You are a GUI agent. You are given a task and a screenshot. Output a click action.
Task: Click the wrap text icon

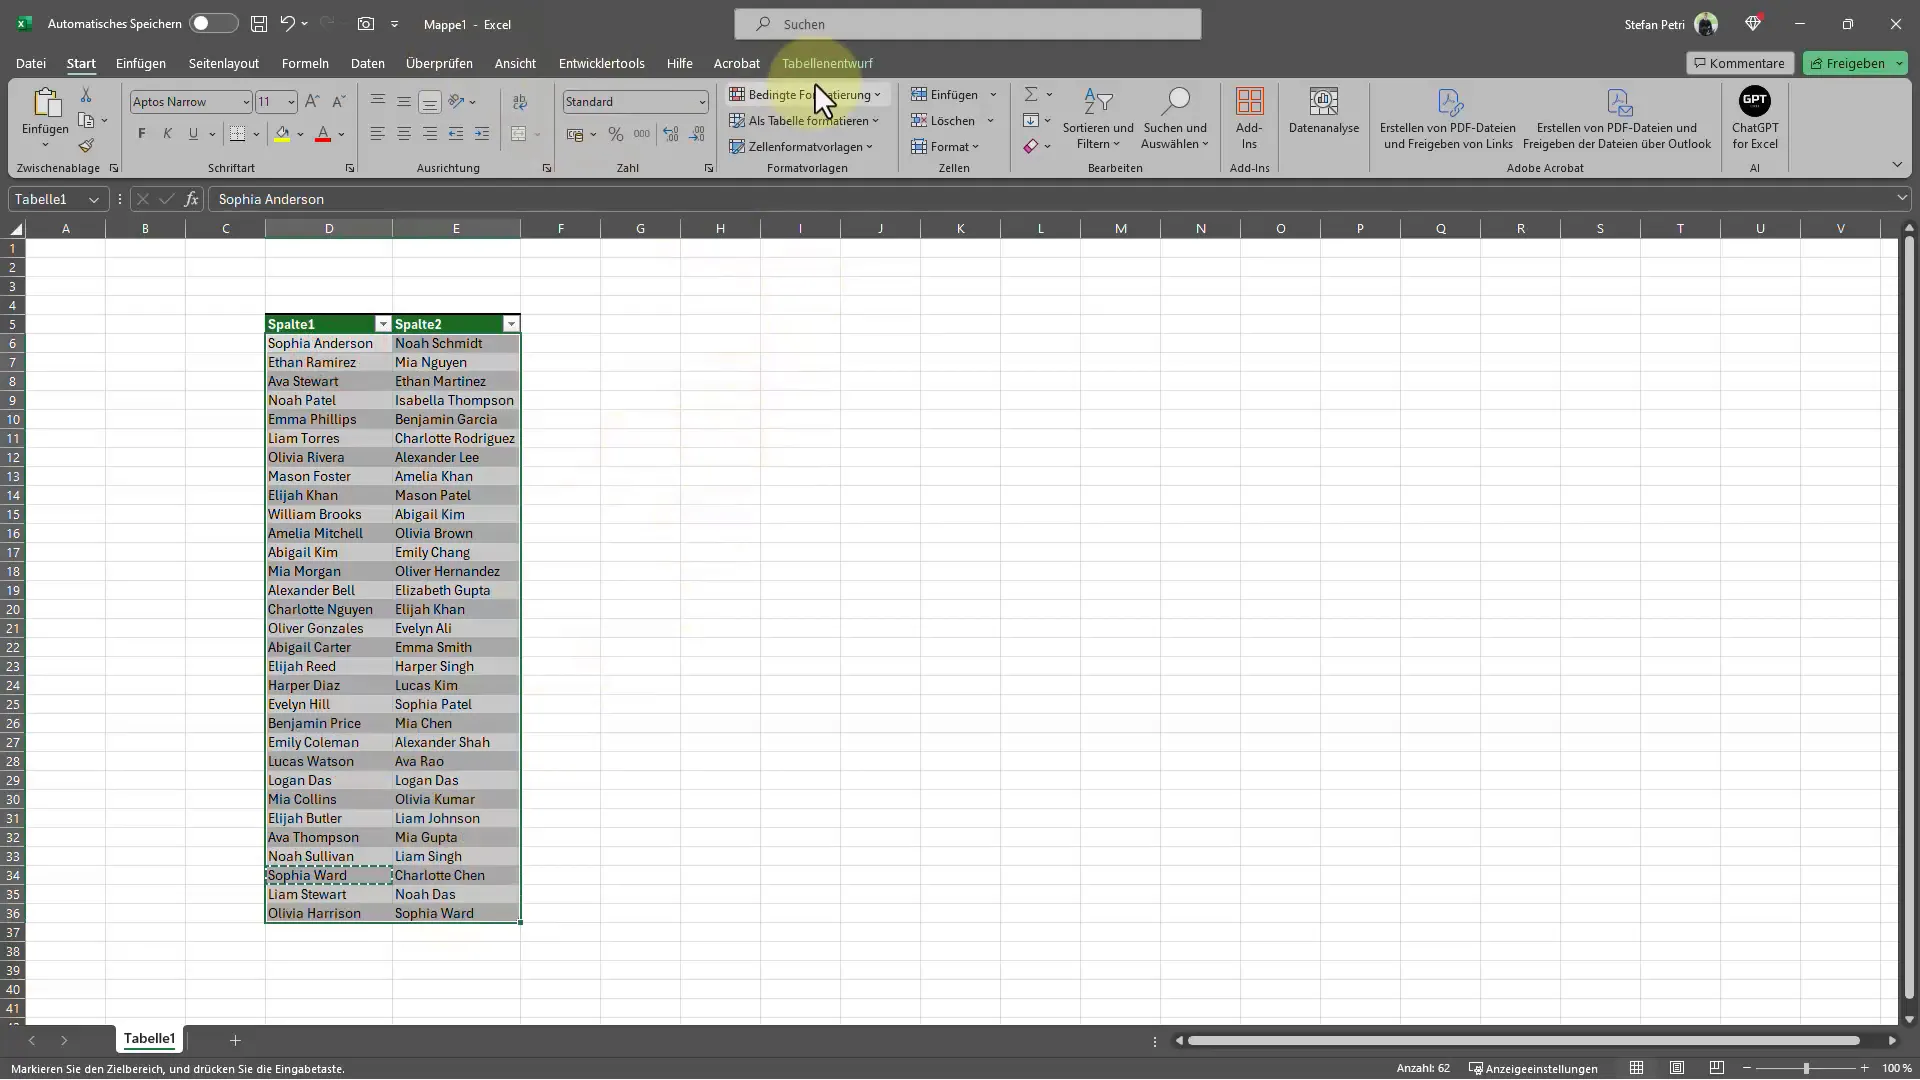tap(520, 102)
